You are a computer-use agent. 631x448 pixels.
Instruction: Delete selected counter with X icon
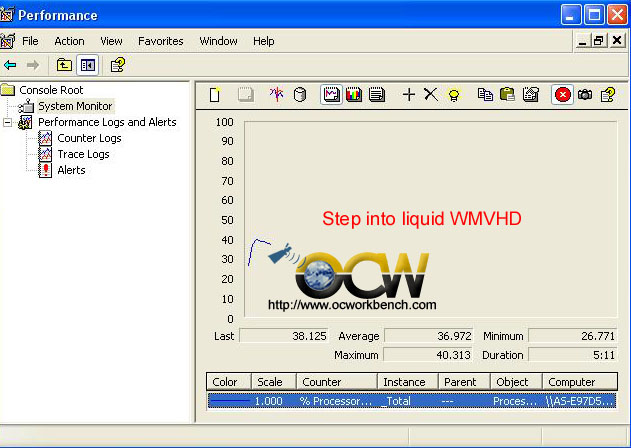click(431, 95)
